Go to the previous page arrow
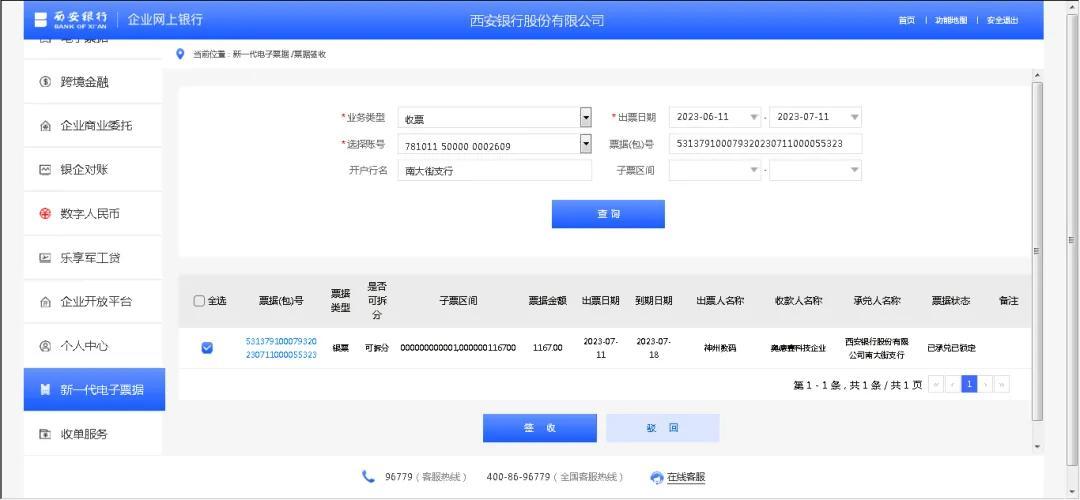 coord(953,384)
